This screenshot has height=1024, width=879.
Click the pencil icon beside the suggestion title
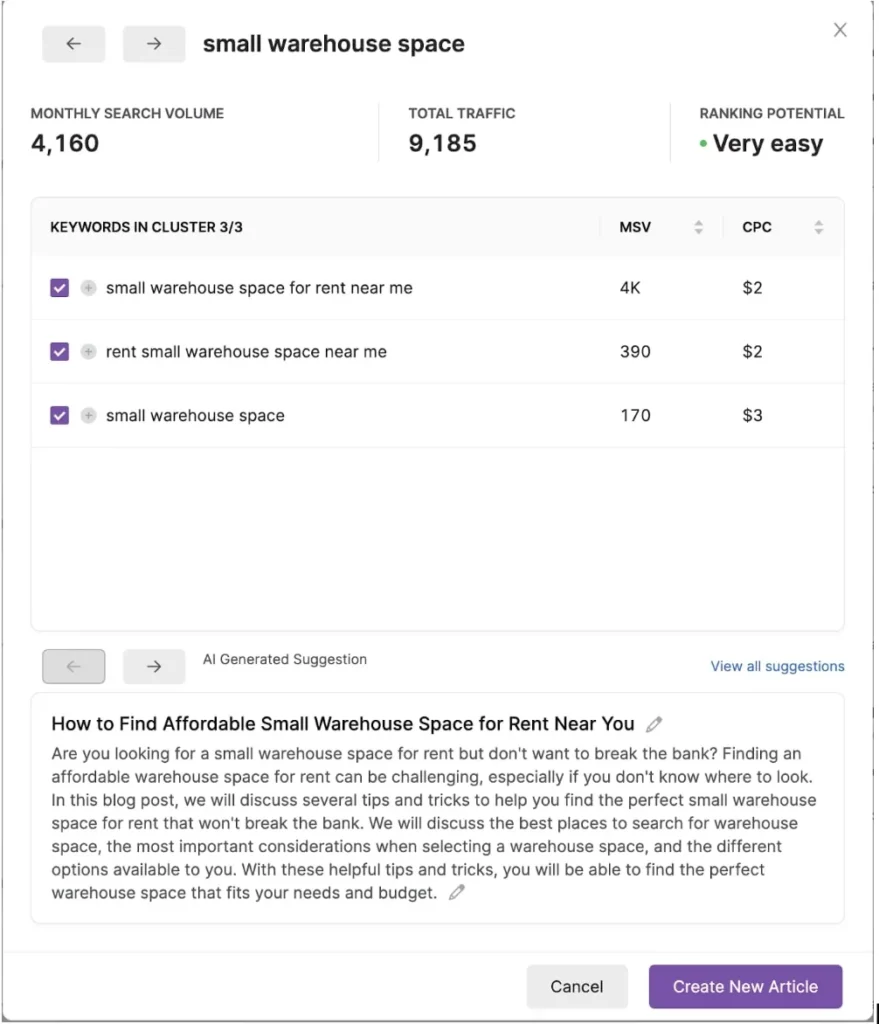(654, 724)
